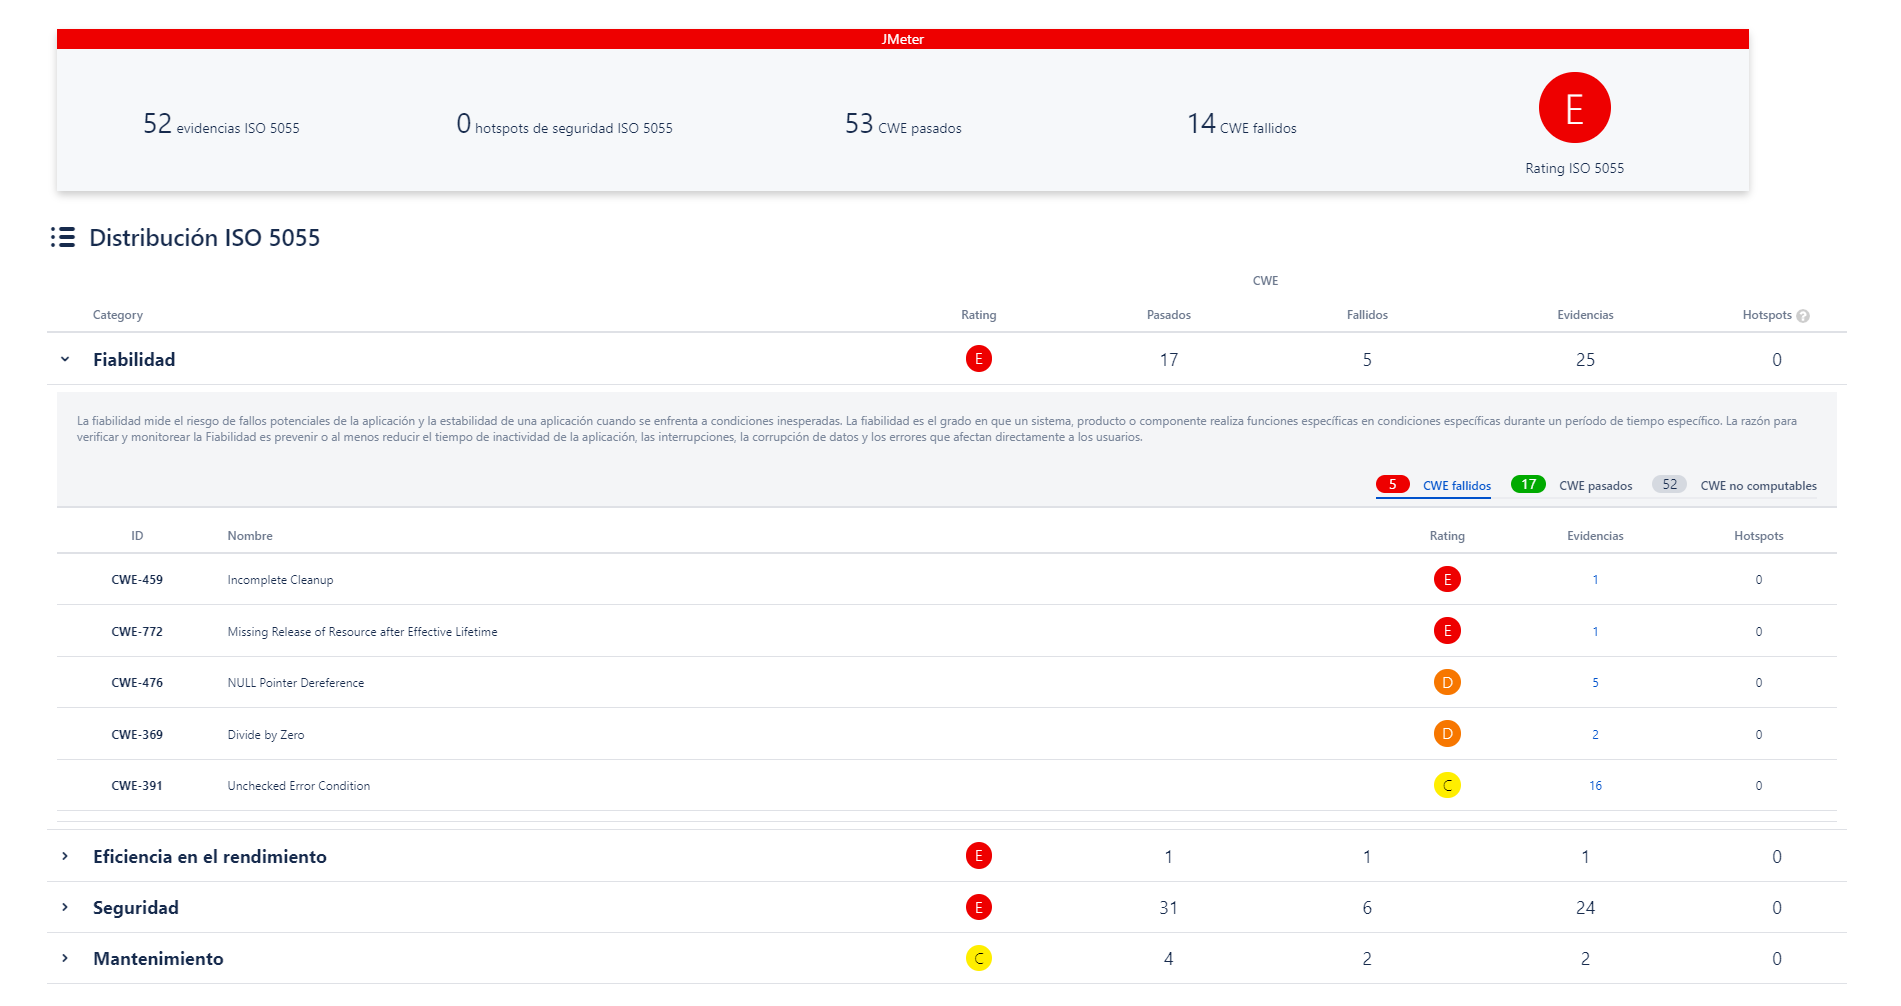
Task: Click the Category column header
Action: (x=118, y=315)
